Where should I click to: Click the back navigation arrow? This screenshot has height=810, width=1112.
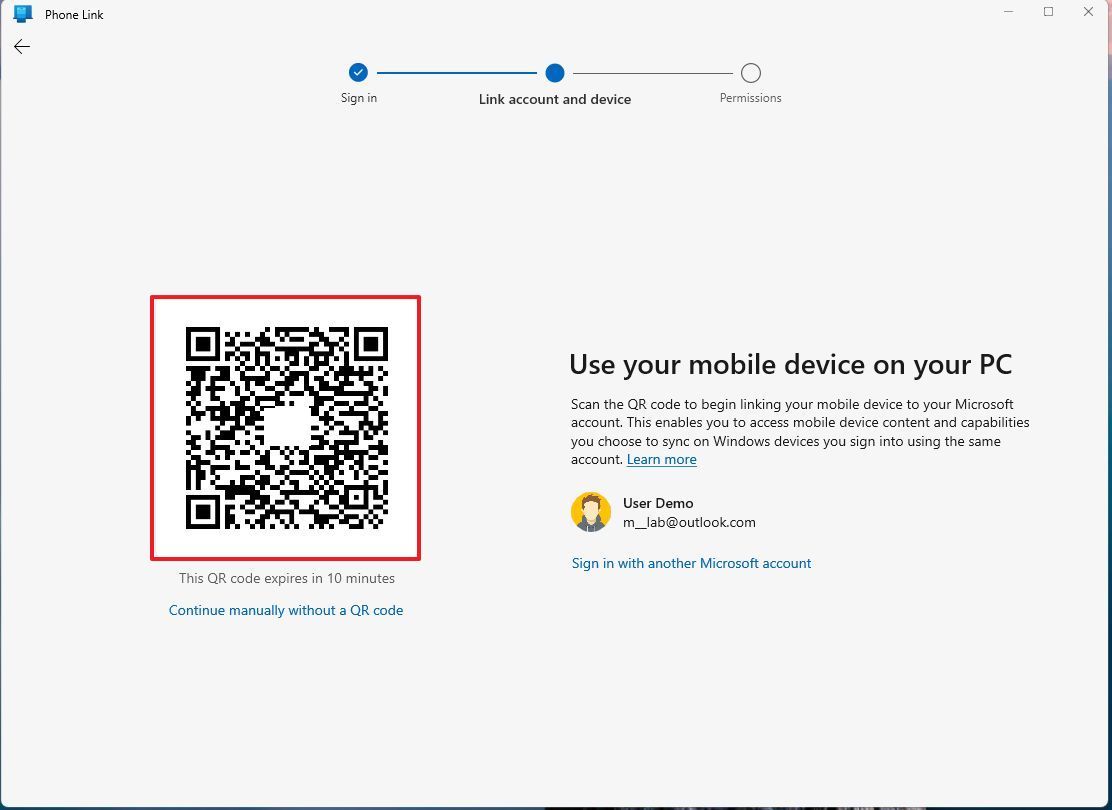click(x=21, y=46)
